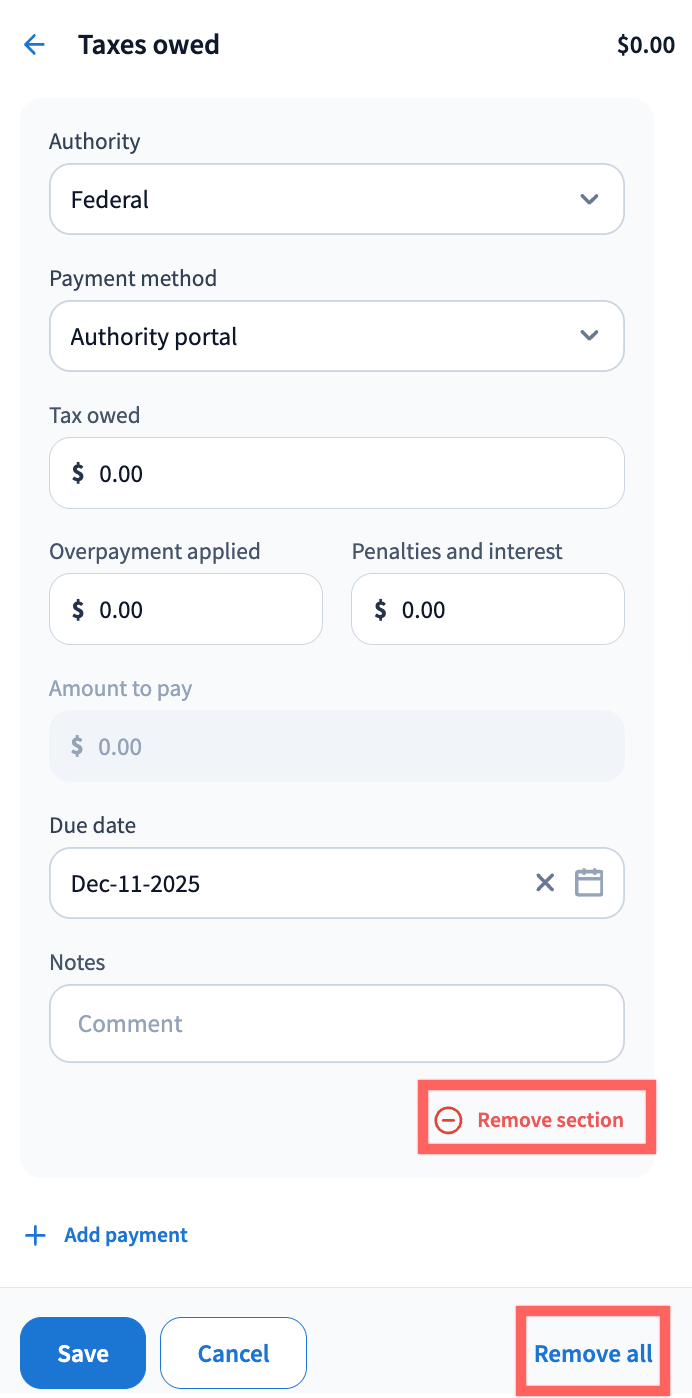Focus the Notes comment box
This screenshot has width=692, height=1398.
click(x=337, y=1024)
